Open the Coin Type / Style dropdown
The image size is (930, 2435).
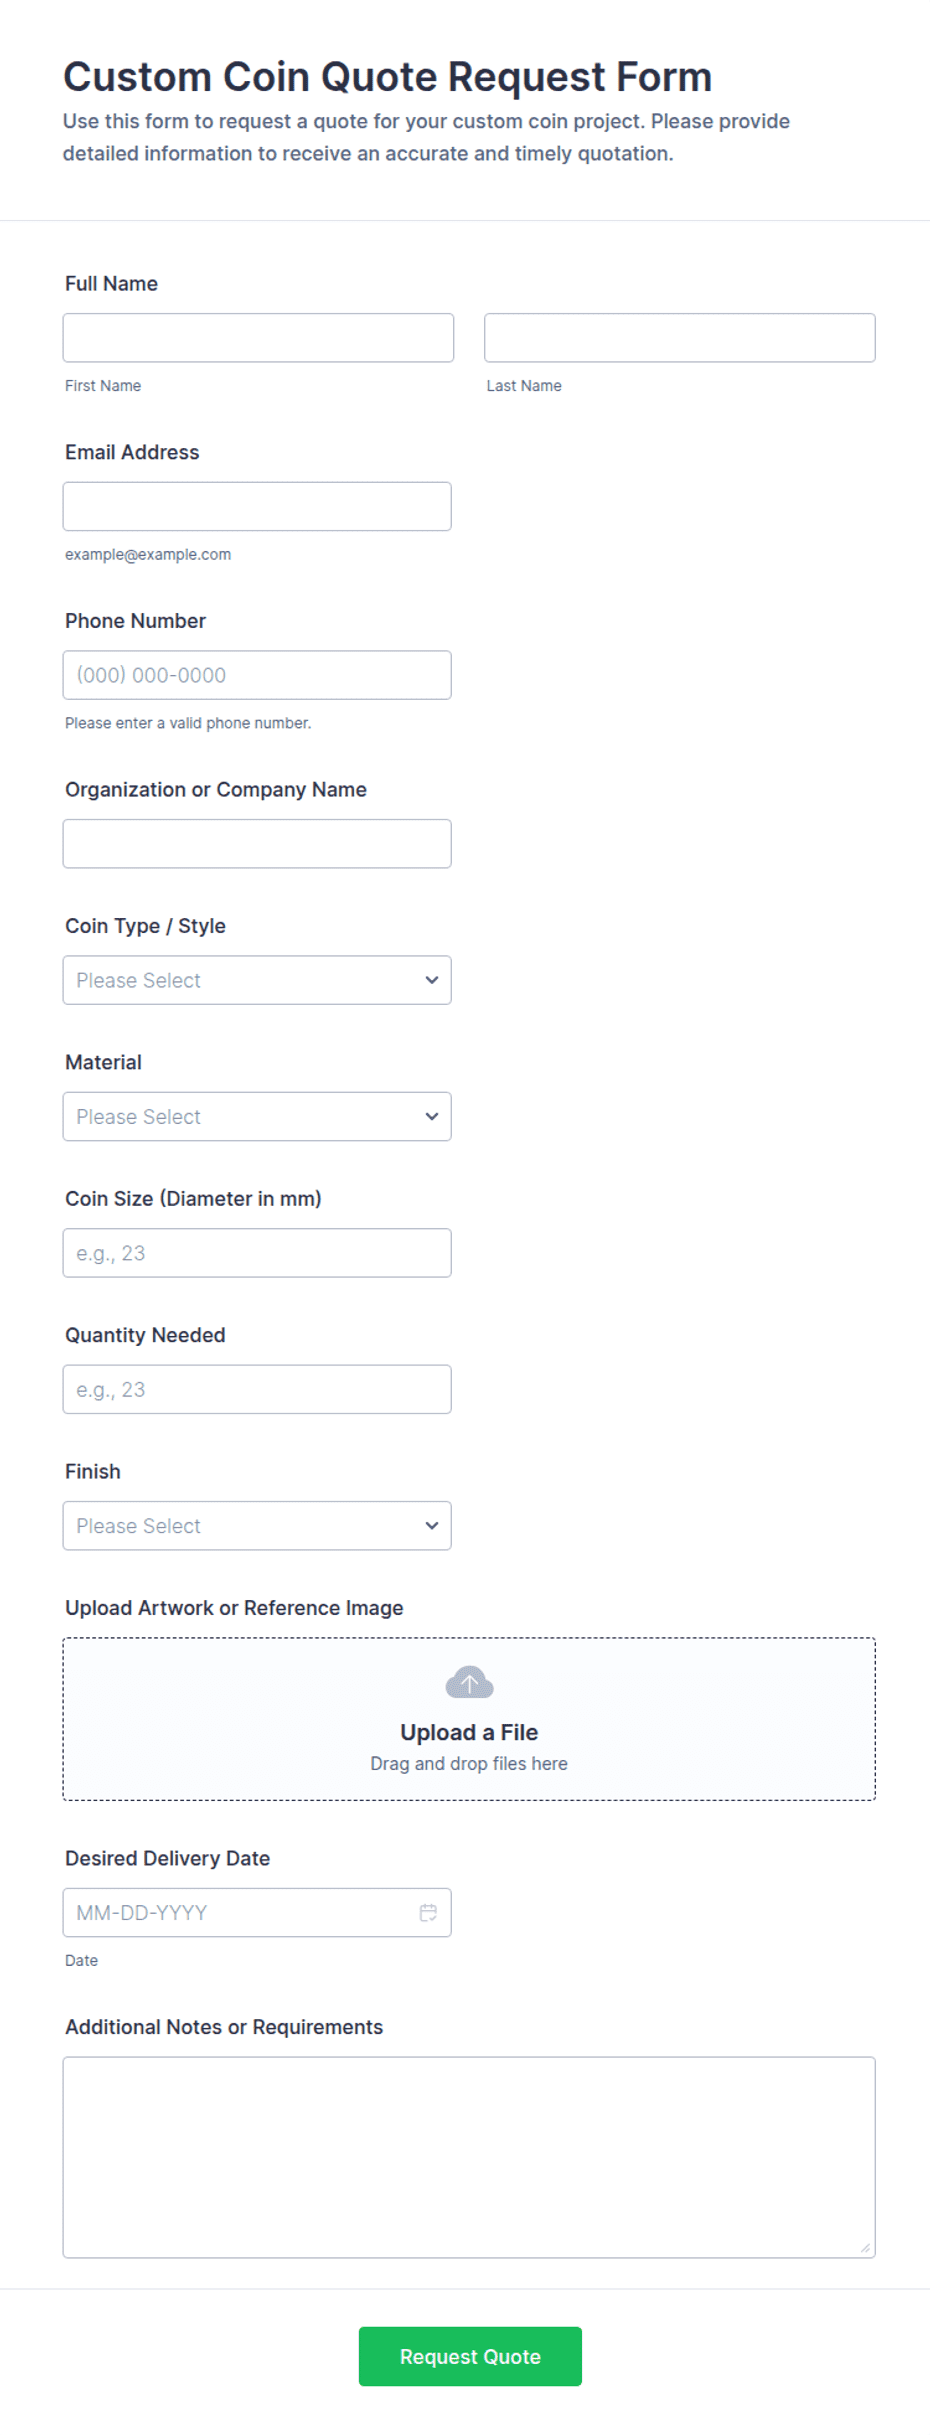pos(257,980)
